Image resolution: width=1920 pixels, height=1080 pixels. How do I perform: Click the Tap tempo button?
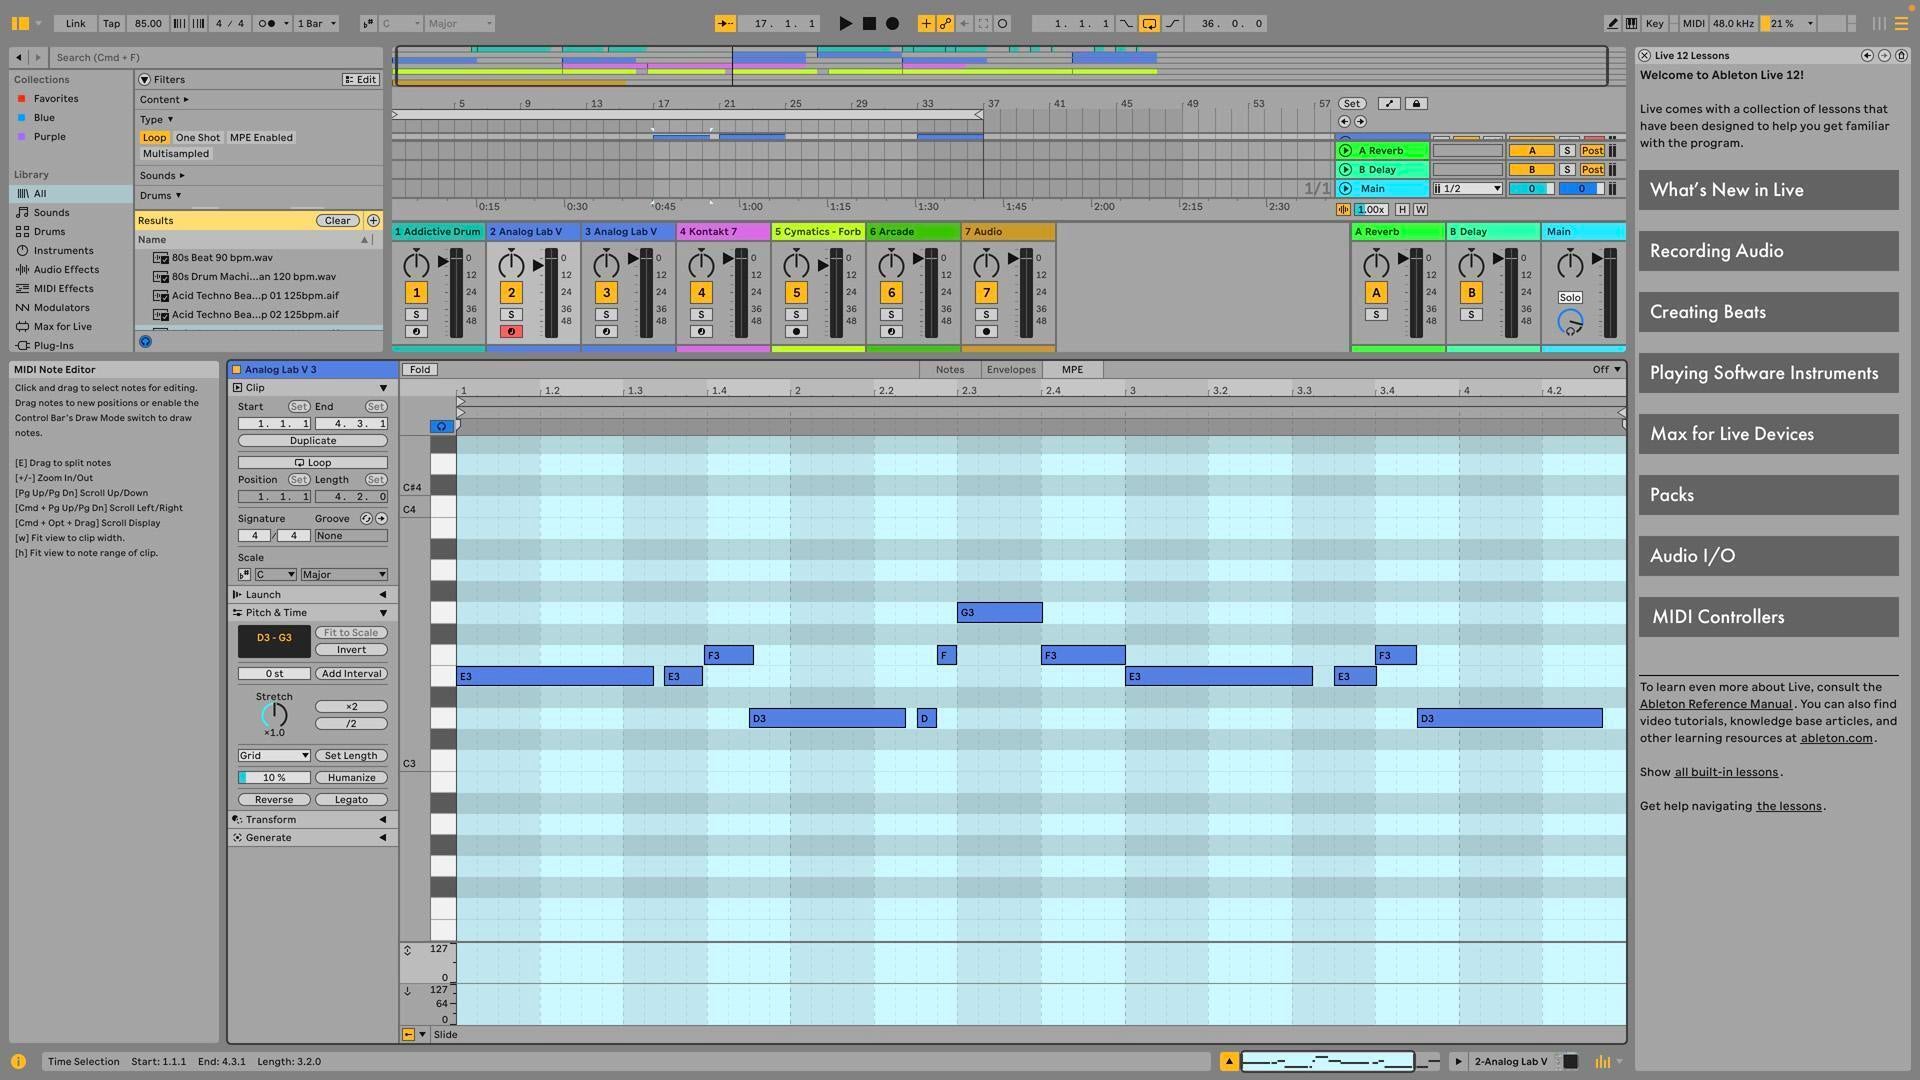[x=111, y=23]
